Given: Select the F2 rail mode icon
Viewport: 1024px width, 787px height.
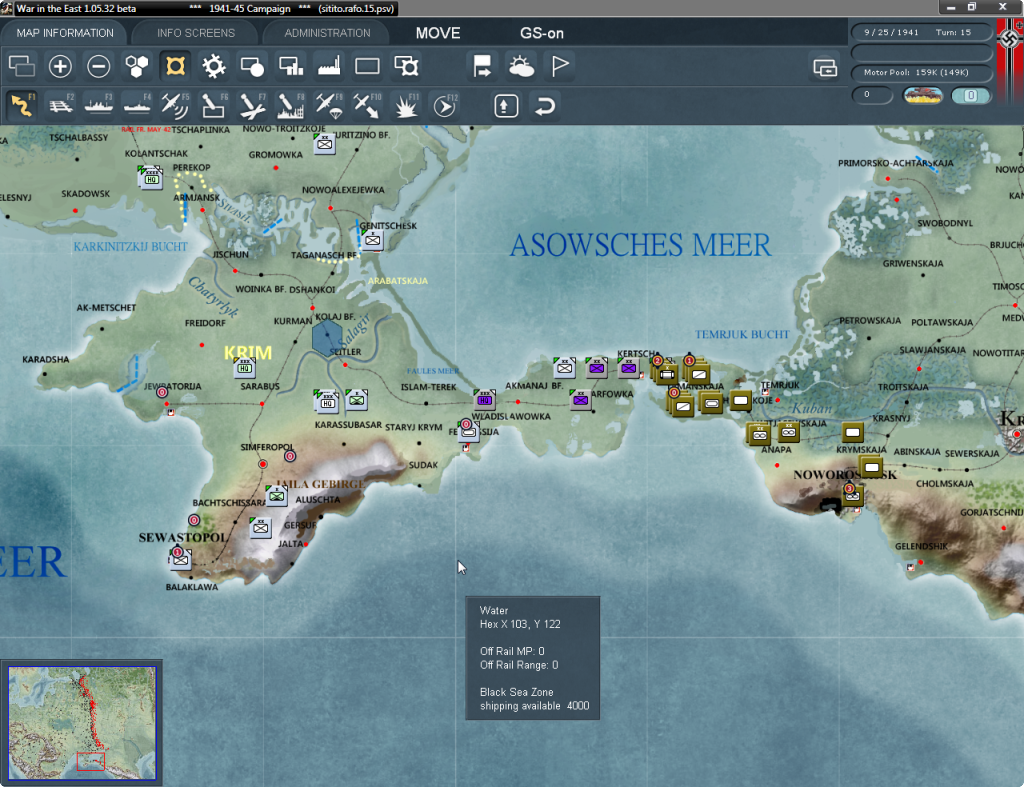Looking at the screenshot, I should pos(61,106).
